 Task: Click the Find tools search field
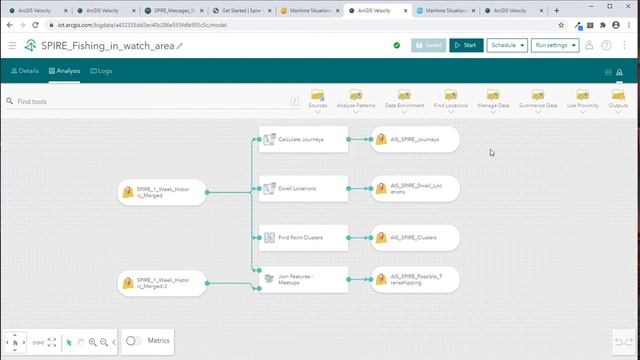(x=153, y=101)
